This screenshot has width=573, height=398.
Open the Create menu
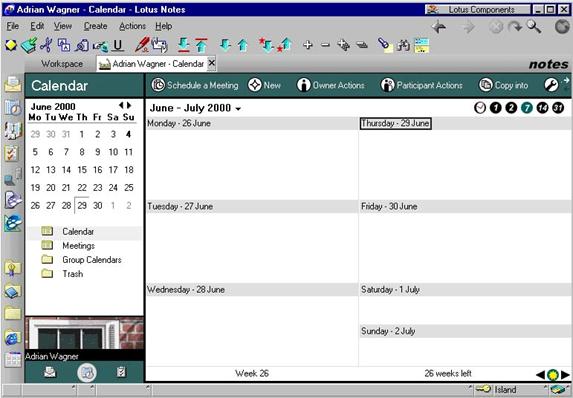(95, 26)
